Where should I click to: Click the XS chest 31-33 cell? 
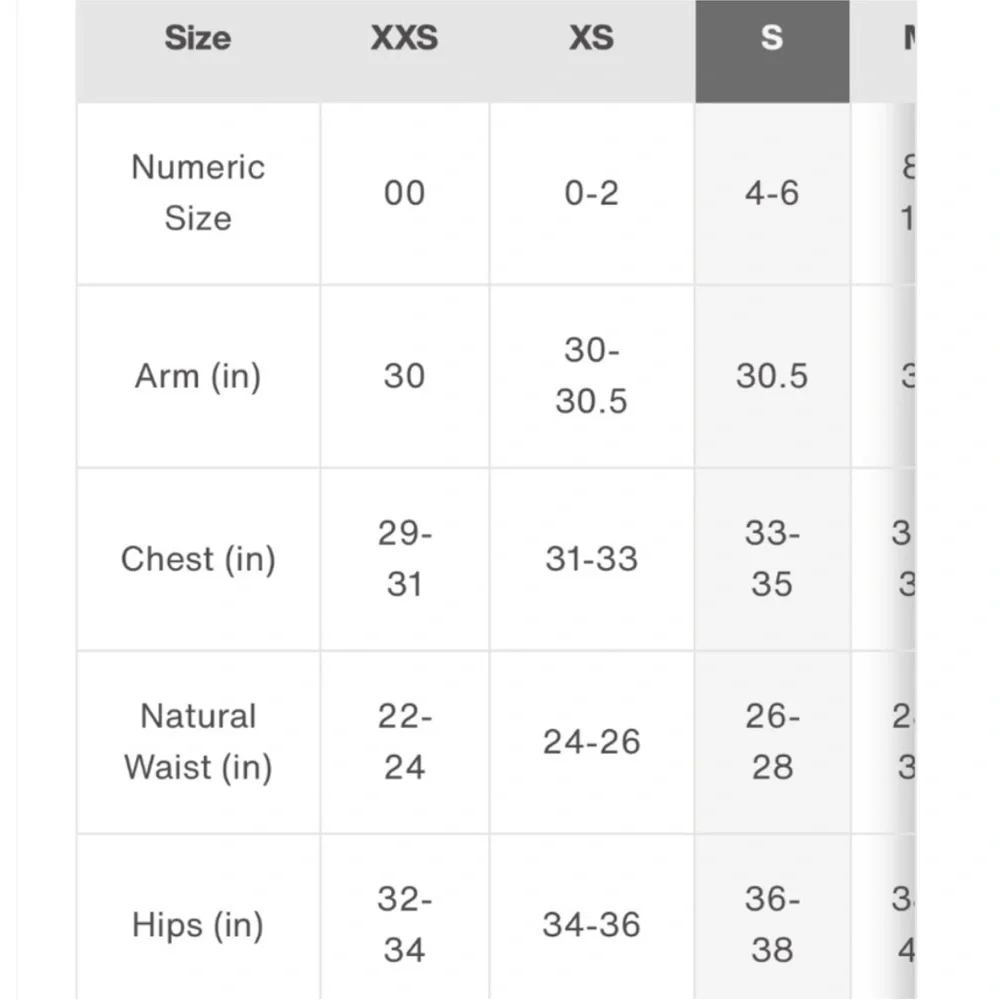pyautogui.click(x=591, y=559)
